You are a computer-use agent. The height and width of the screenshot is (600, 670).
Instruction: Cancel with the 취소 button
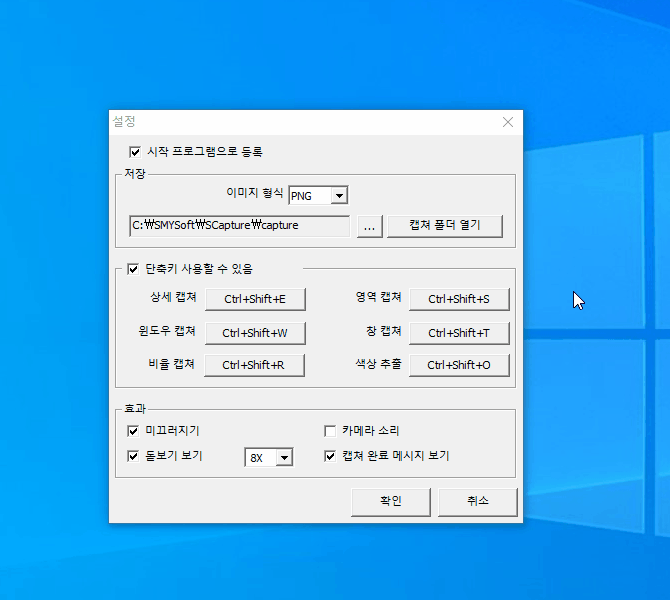[477, 502]
